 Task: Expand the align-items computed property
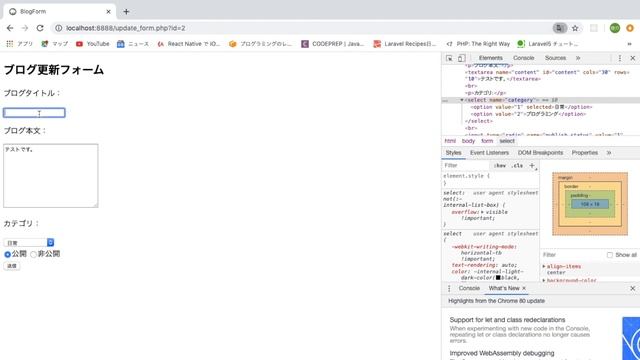[544, 266]
